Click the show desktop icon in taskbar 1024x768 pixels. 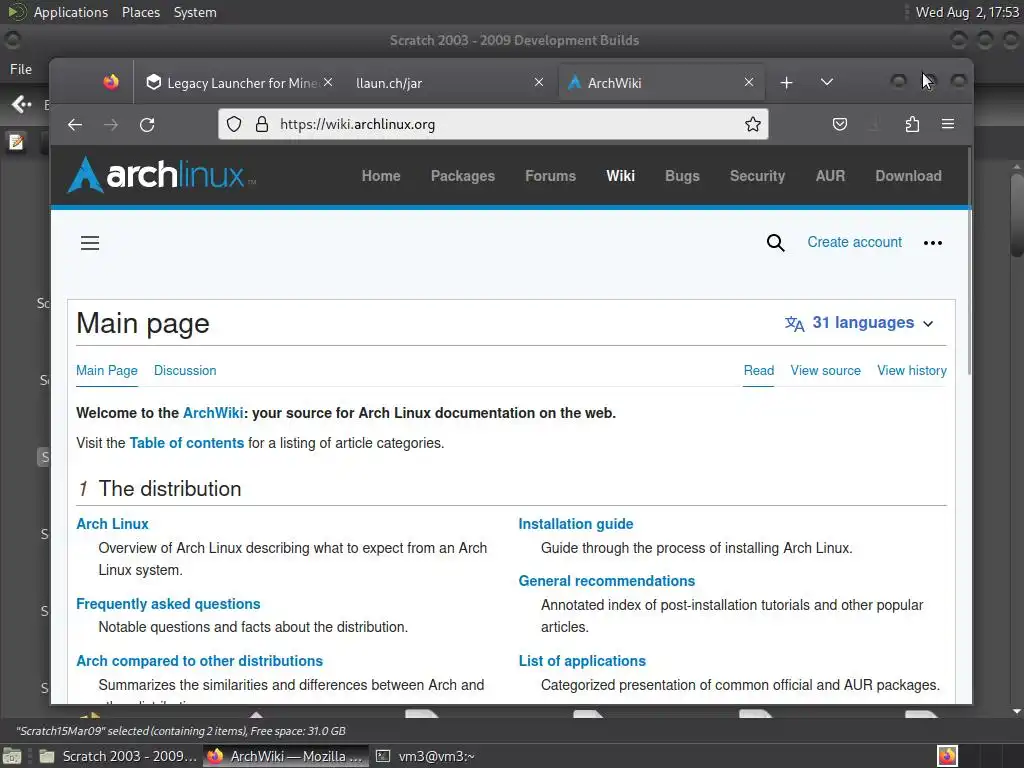pos(12,756)
